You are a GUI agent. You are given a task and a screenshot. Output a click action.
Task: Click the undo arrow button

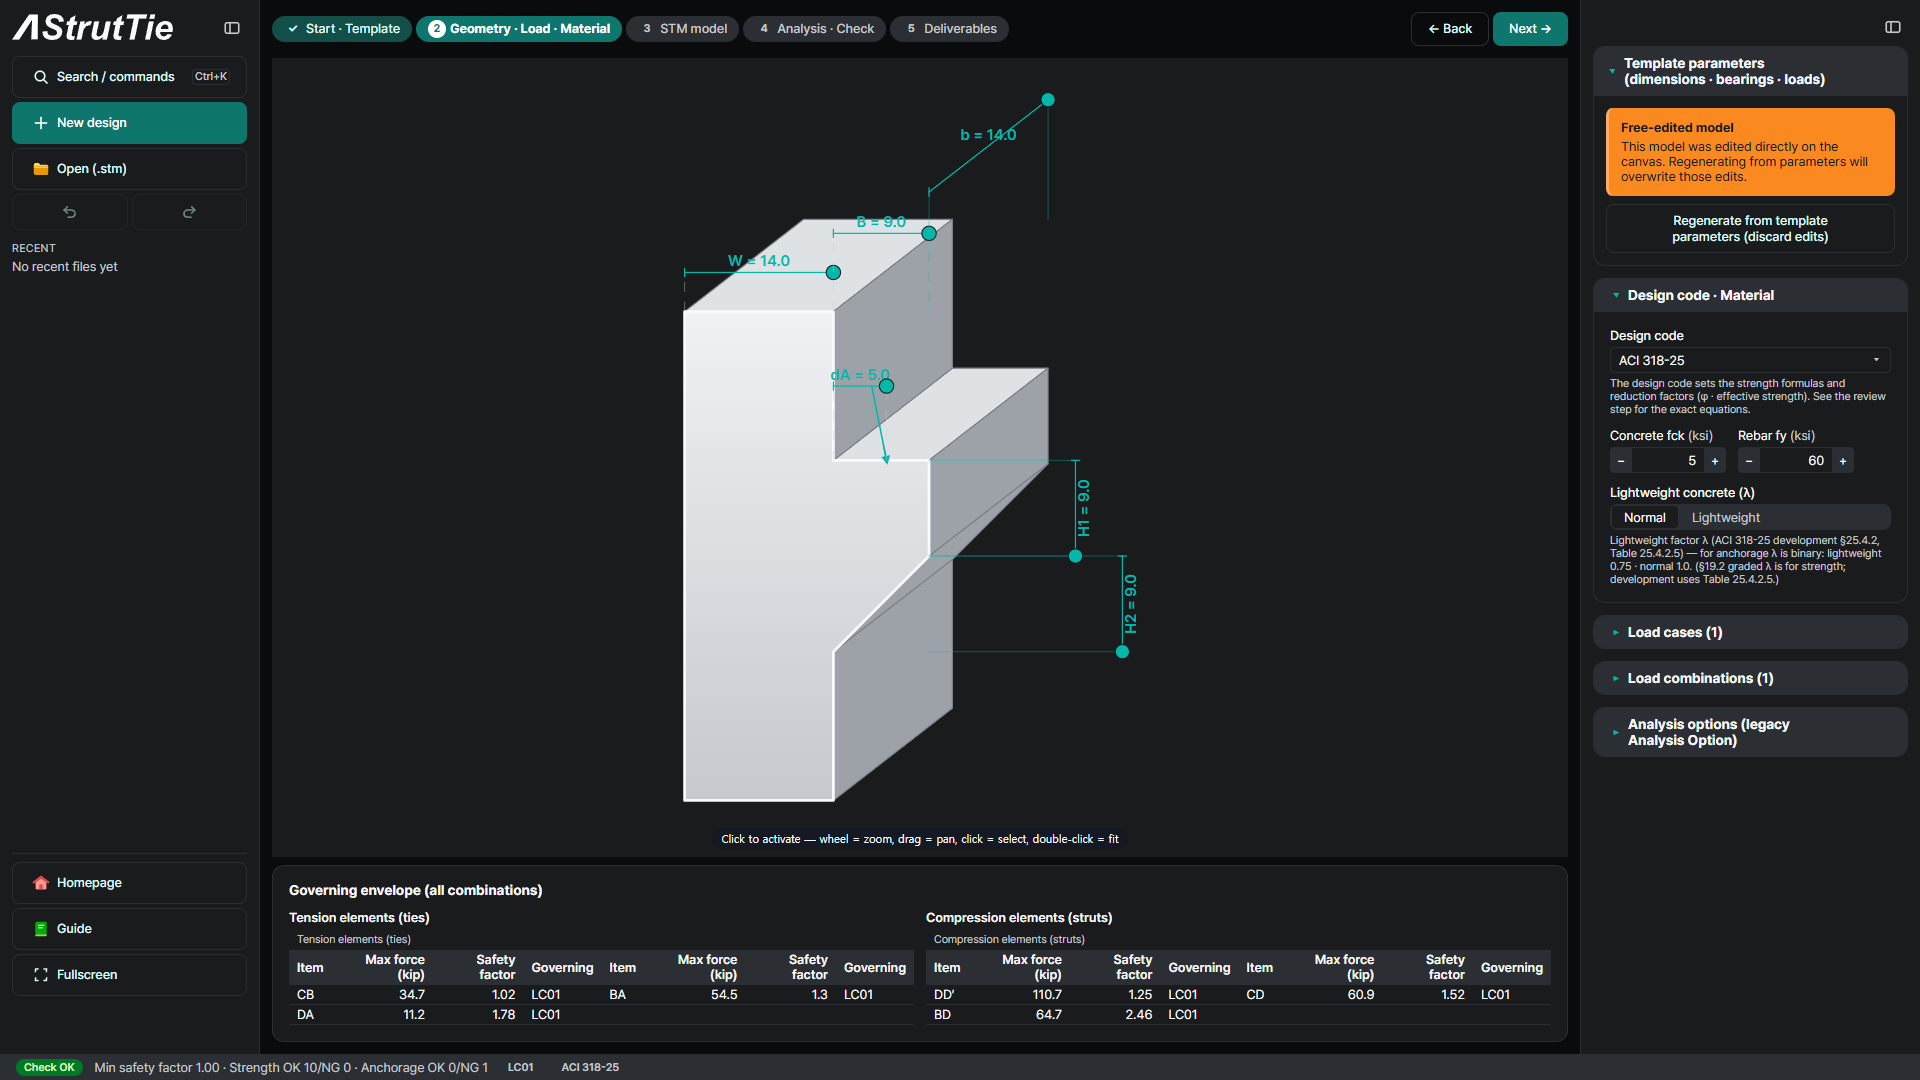70,212
